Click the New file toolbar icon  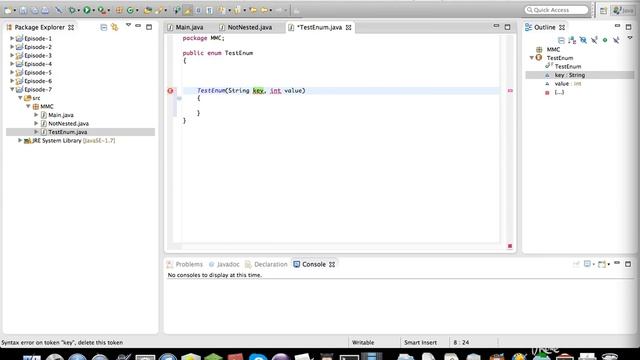8,10
